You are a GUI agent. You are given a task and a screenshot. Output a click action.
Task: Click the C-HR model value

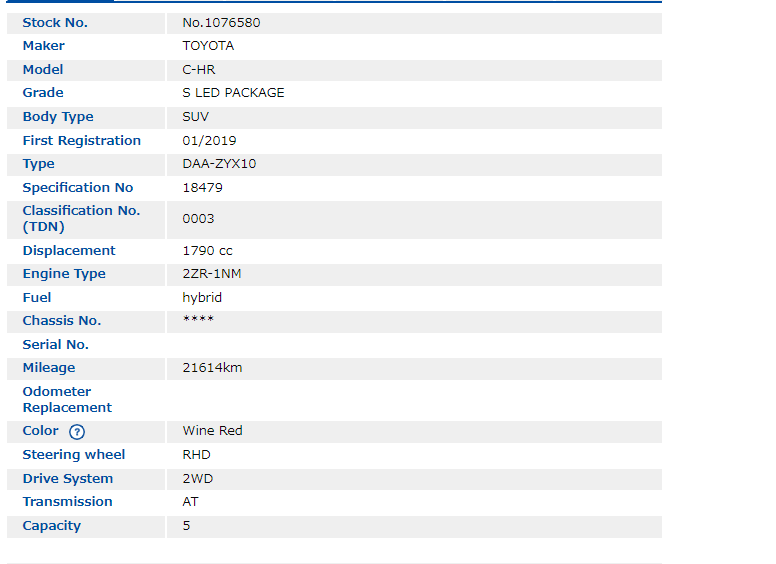pos(199,70)
